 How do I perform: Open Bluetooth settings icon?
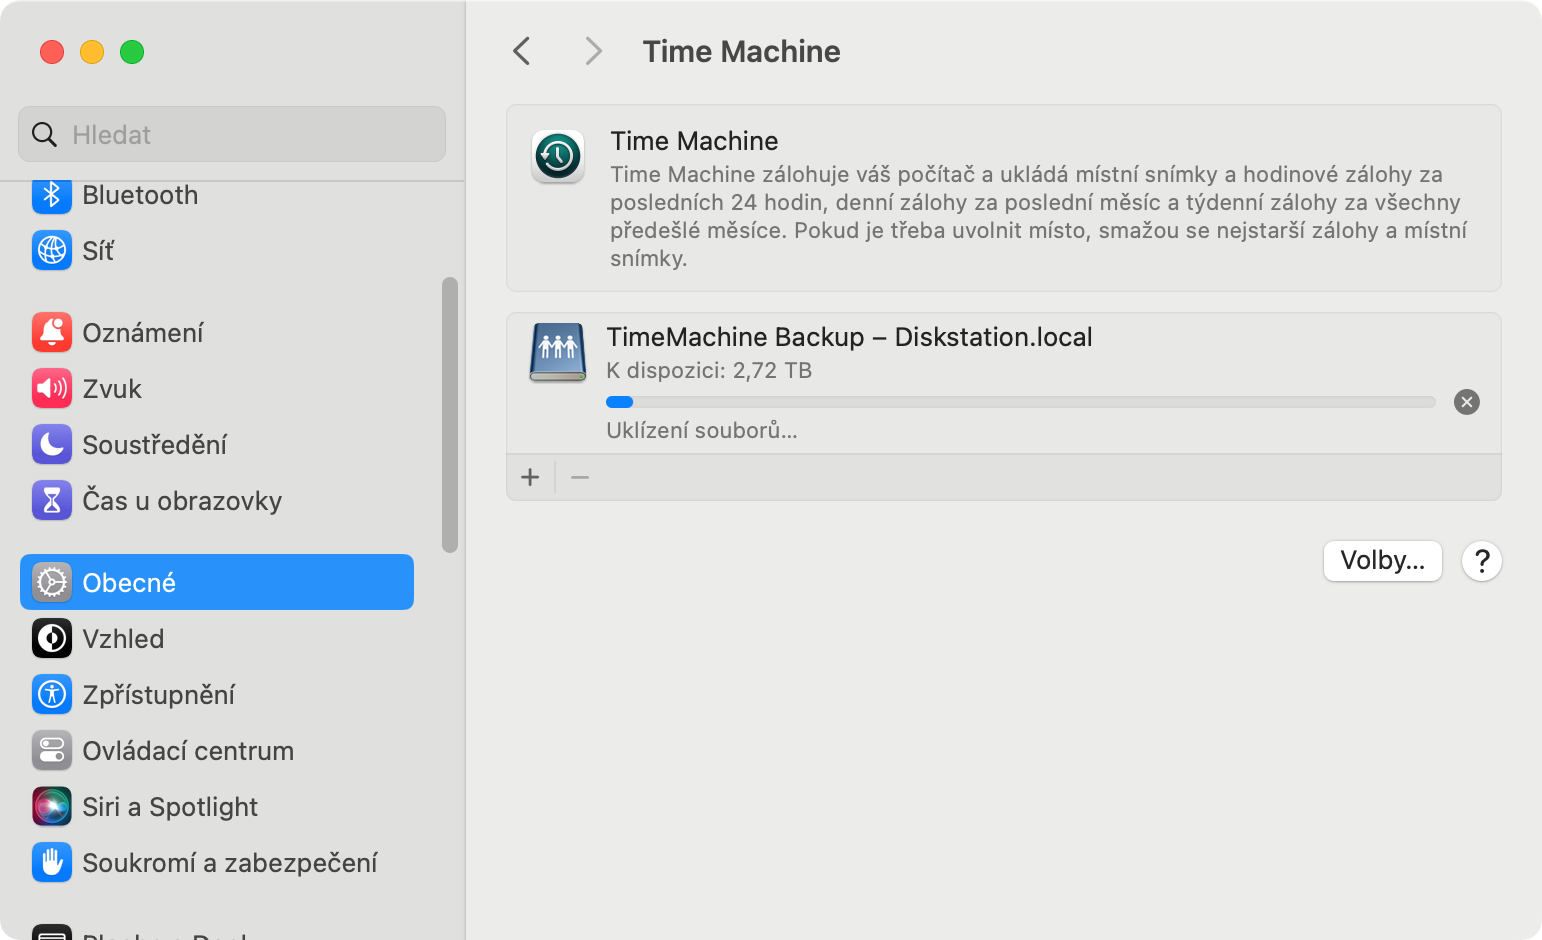click(52, 195)
